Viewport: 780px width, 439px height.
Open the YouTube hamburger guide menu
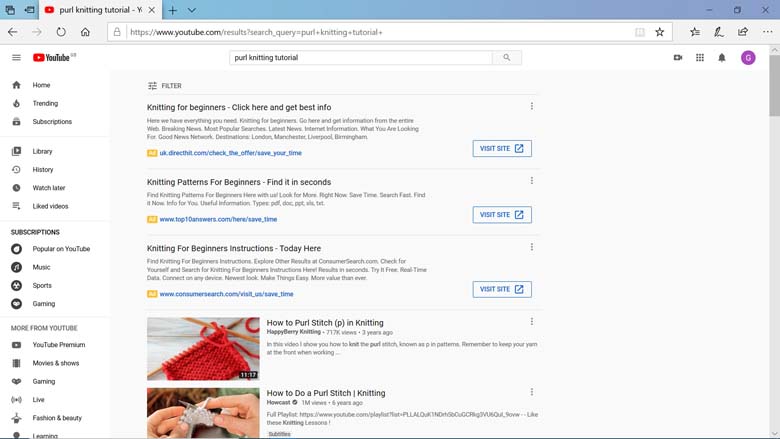tap(16, 58)
